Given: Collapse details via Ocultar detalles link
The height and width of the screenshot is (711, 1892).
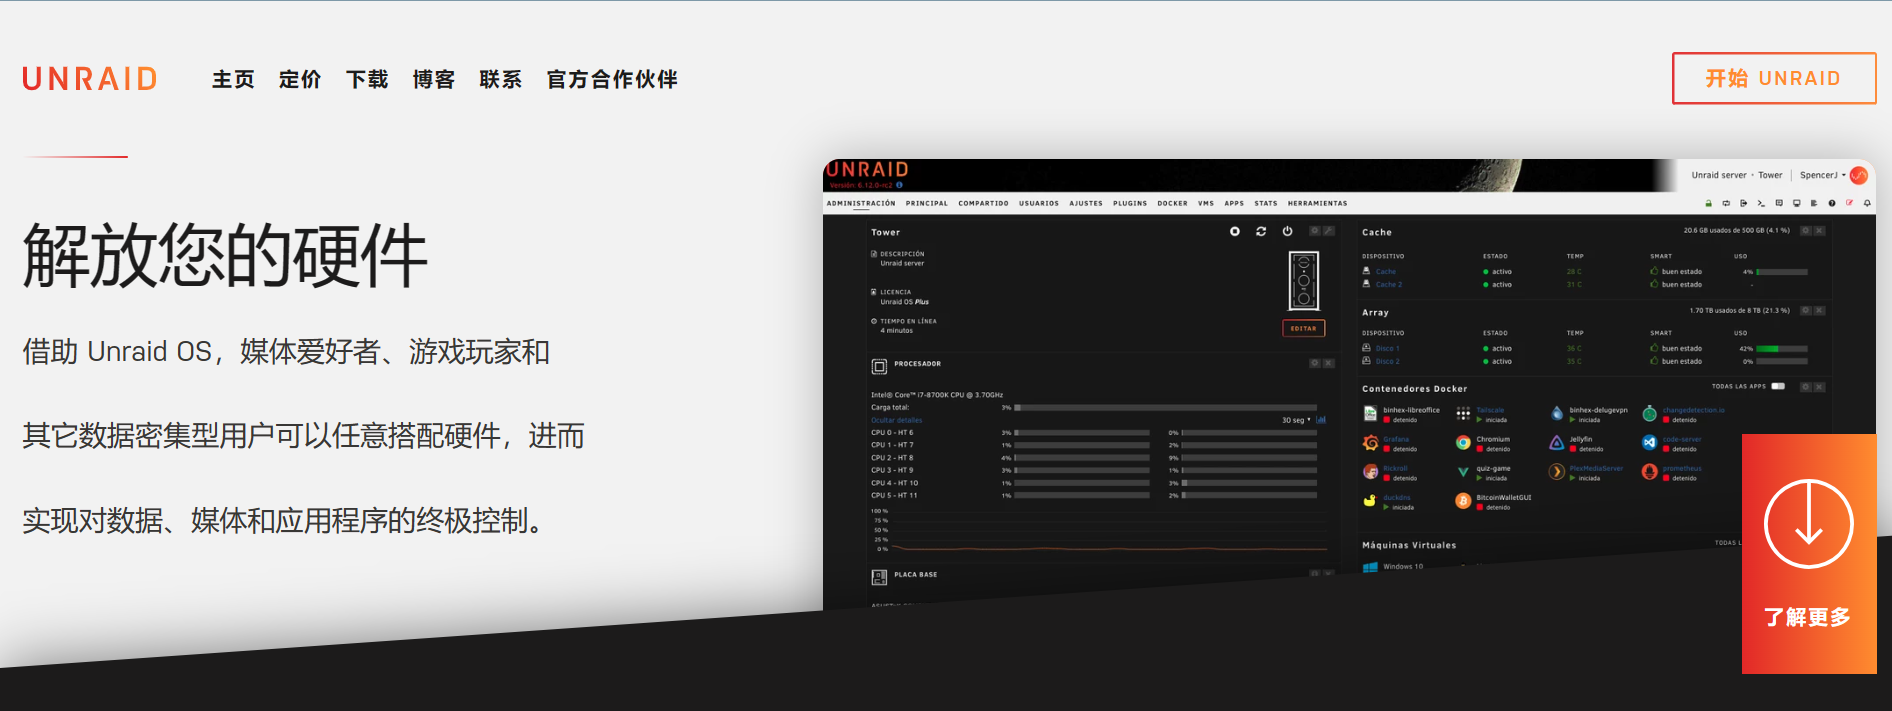Looking at the screenshot, I should pyautogui.click(x=896, y=420).
